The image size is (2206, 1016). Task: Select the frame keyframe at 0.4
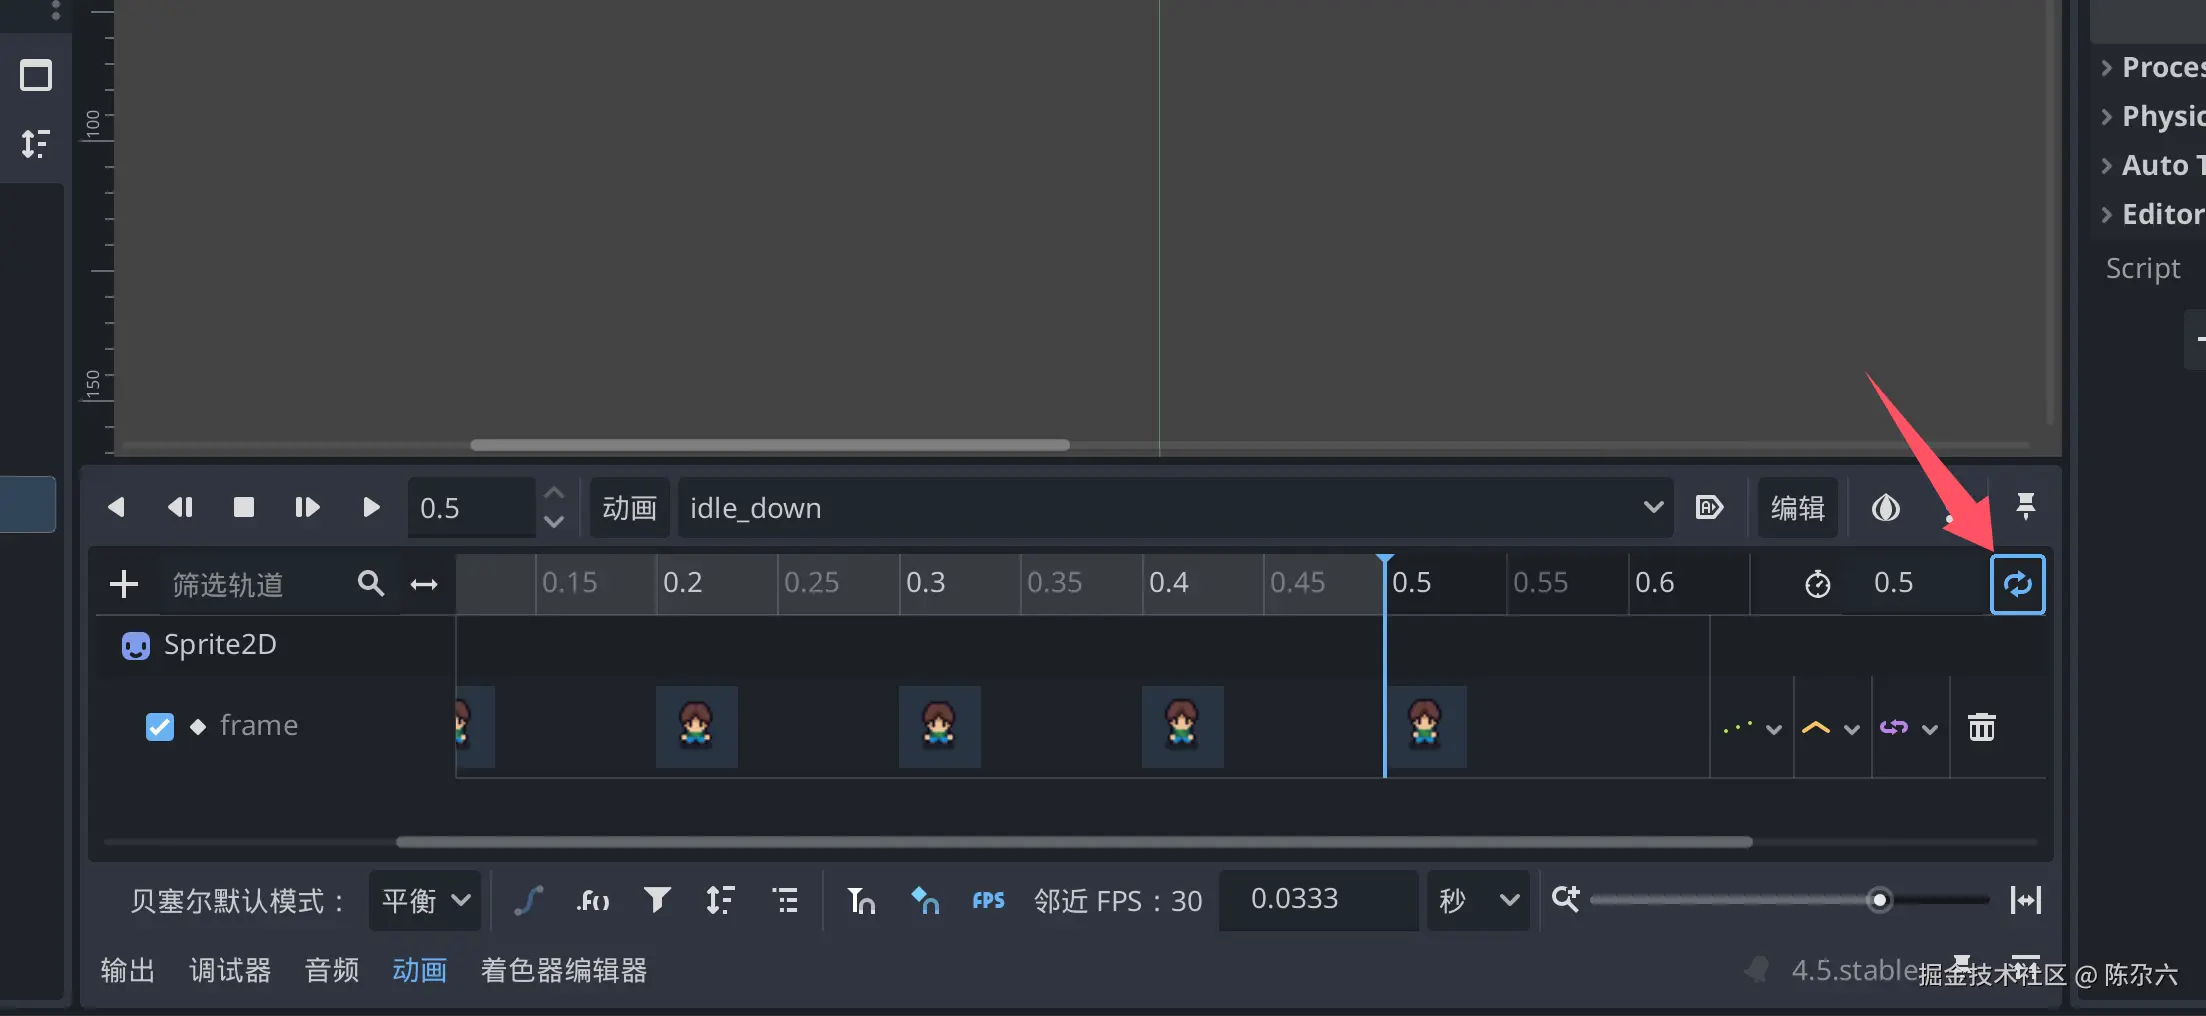pyautogui.click(x=1182, y=726)
